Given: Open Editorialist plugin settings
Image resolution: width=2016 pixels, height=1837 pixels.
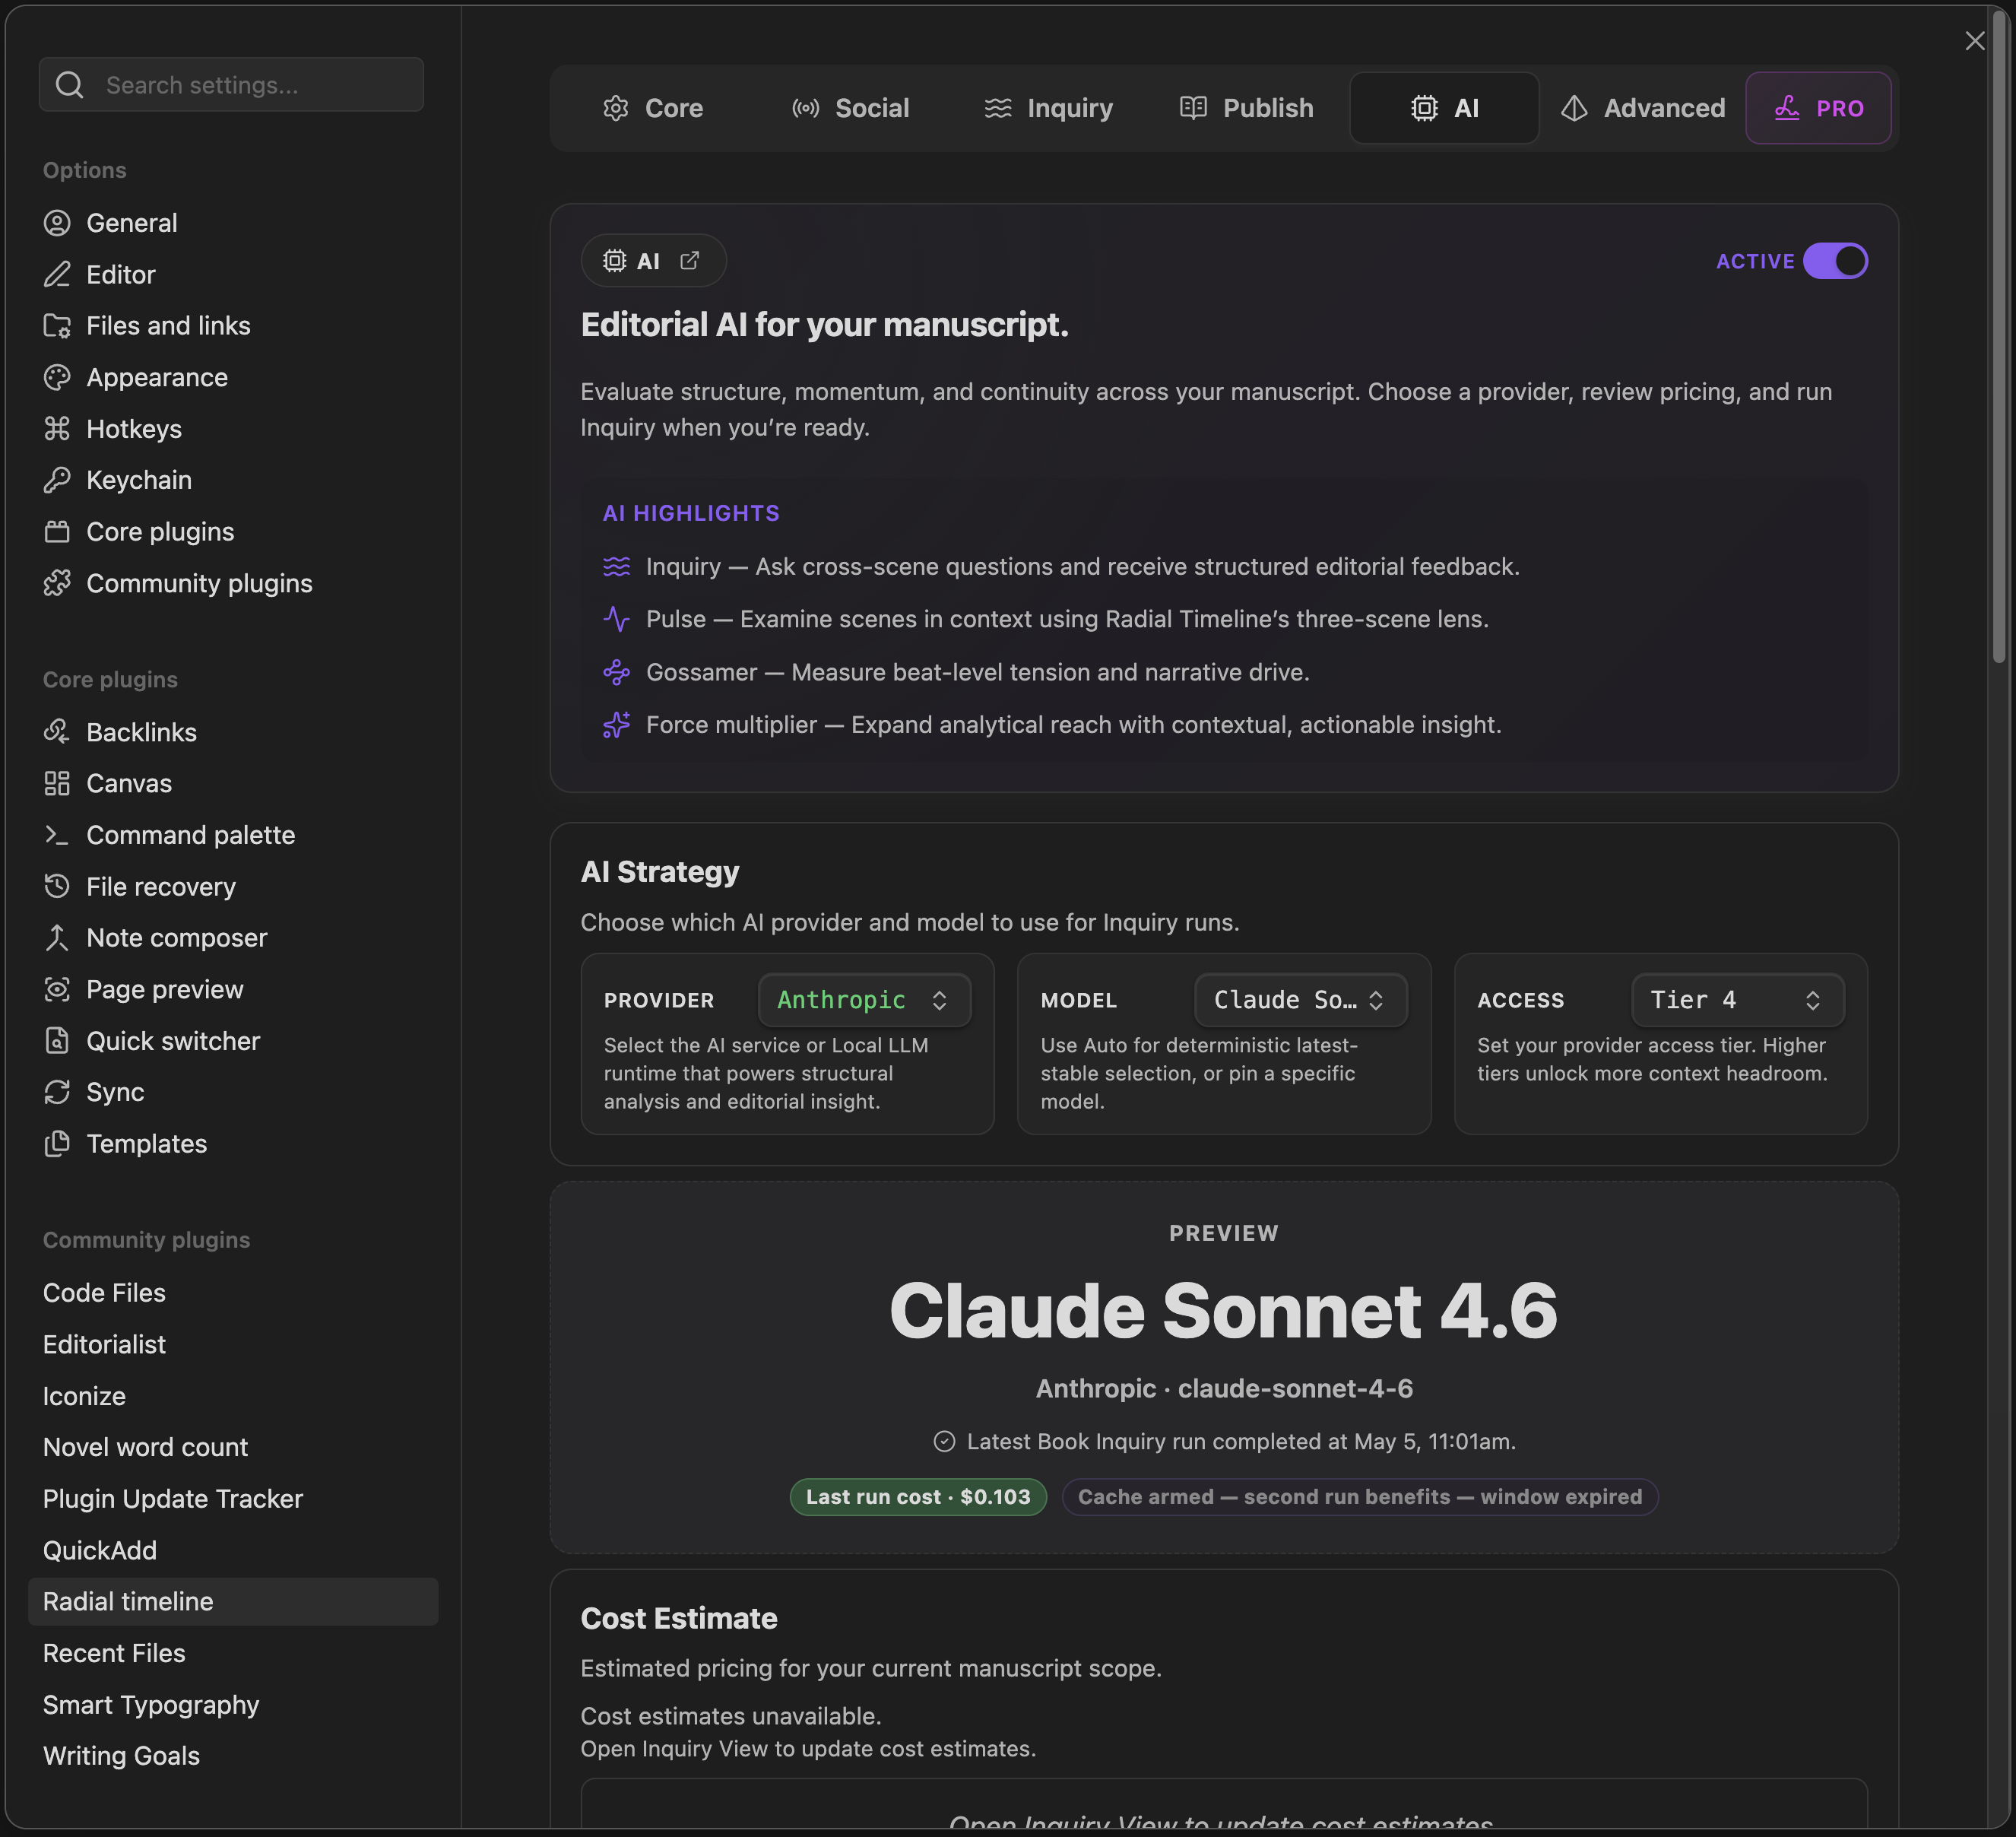Looking at the screenshot, I should click(x=233, y=1344).
